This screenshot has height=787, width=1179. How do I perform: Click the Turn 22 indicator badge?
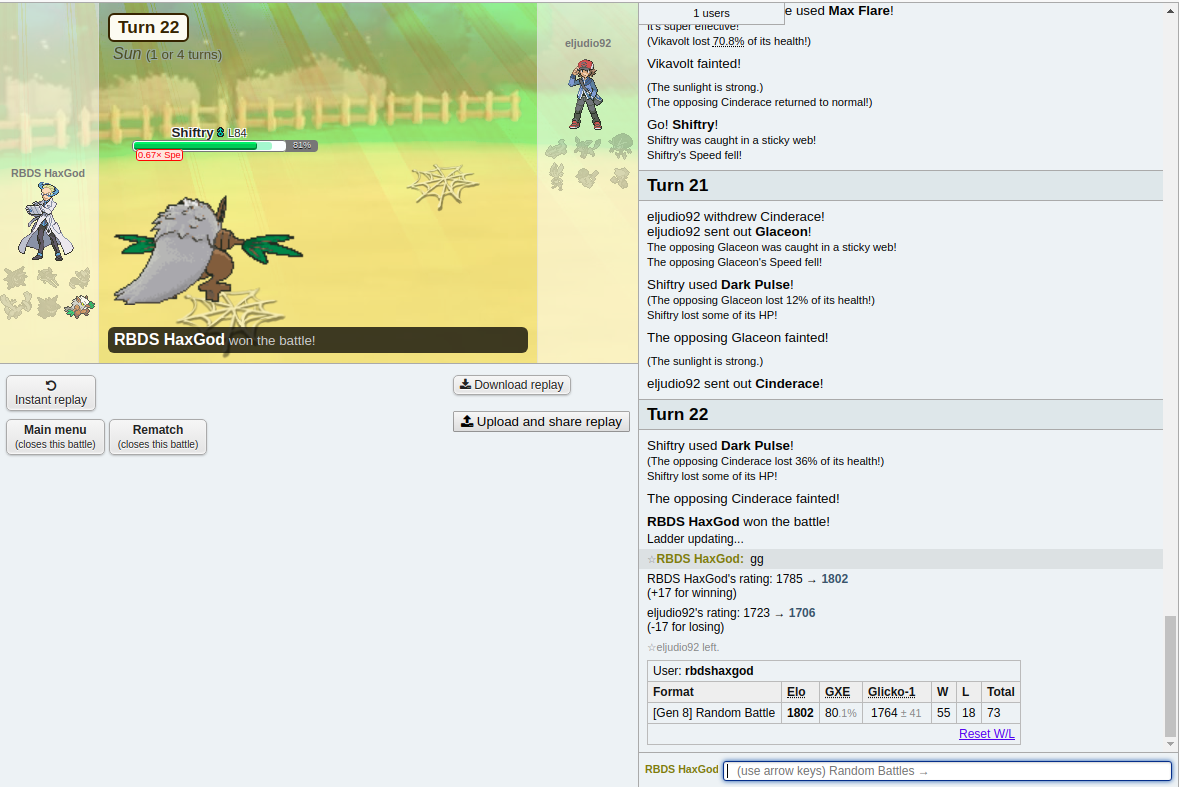point(148,27)
